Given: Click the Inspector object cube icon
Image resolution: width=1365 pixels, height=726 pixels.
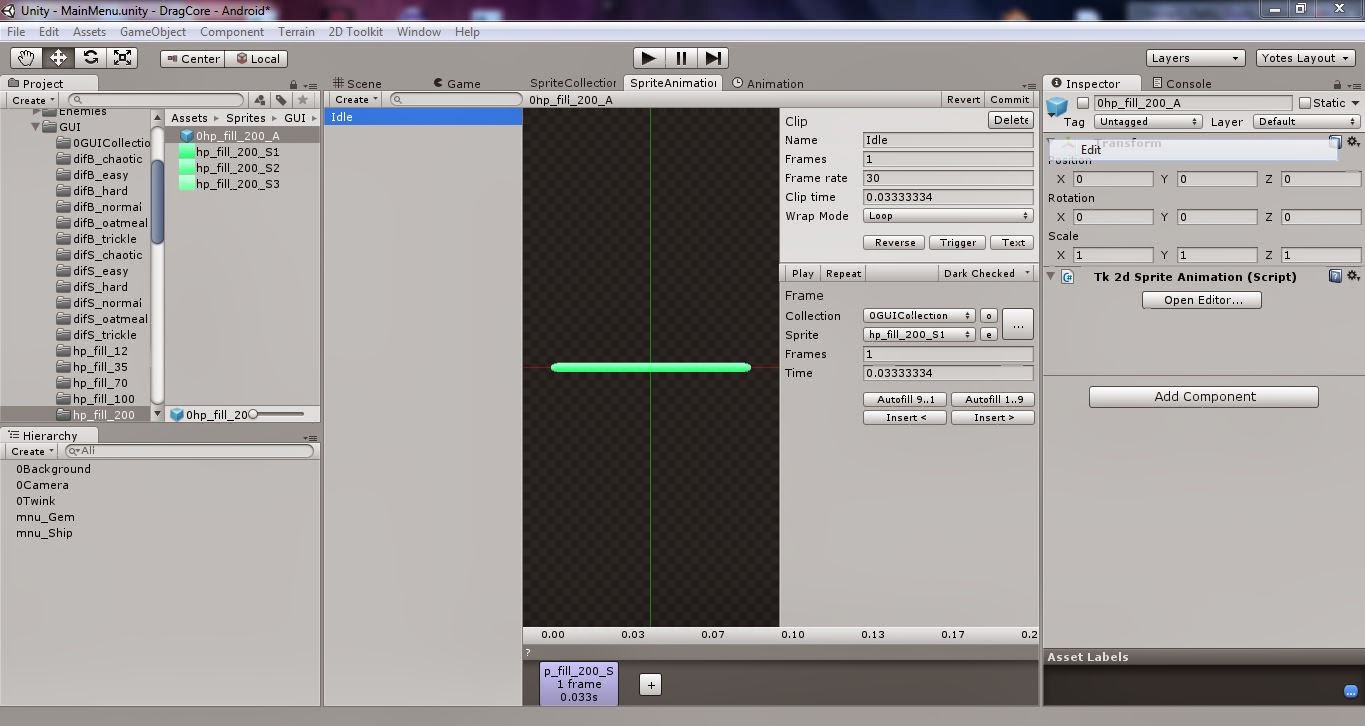Looking at the screenshot, I should point(1057,105).
